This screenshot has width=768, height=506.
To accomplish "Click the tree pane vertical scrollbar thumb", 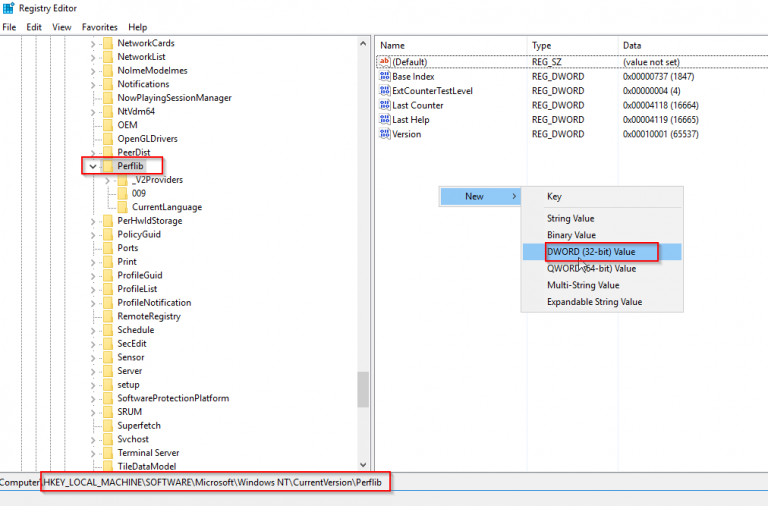I will click(x=362, y=388).
